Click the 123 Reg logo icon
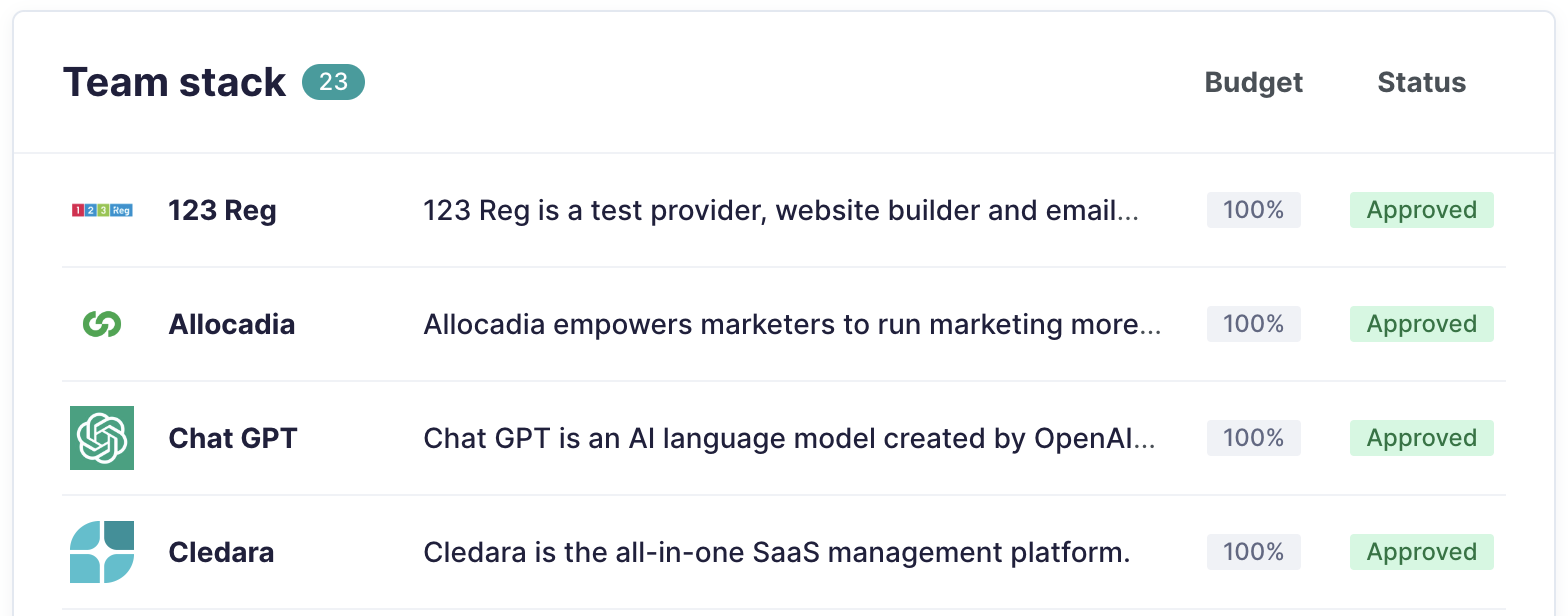 [102, 210]
